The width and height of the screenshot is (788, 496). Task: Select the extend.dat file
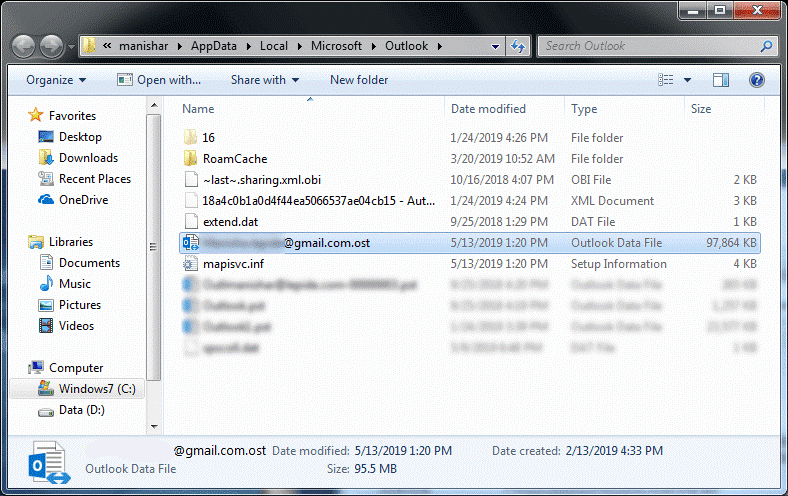(230, 222)
